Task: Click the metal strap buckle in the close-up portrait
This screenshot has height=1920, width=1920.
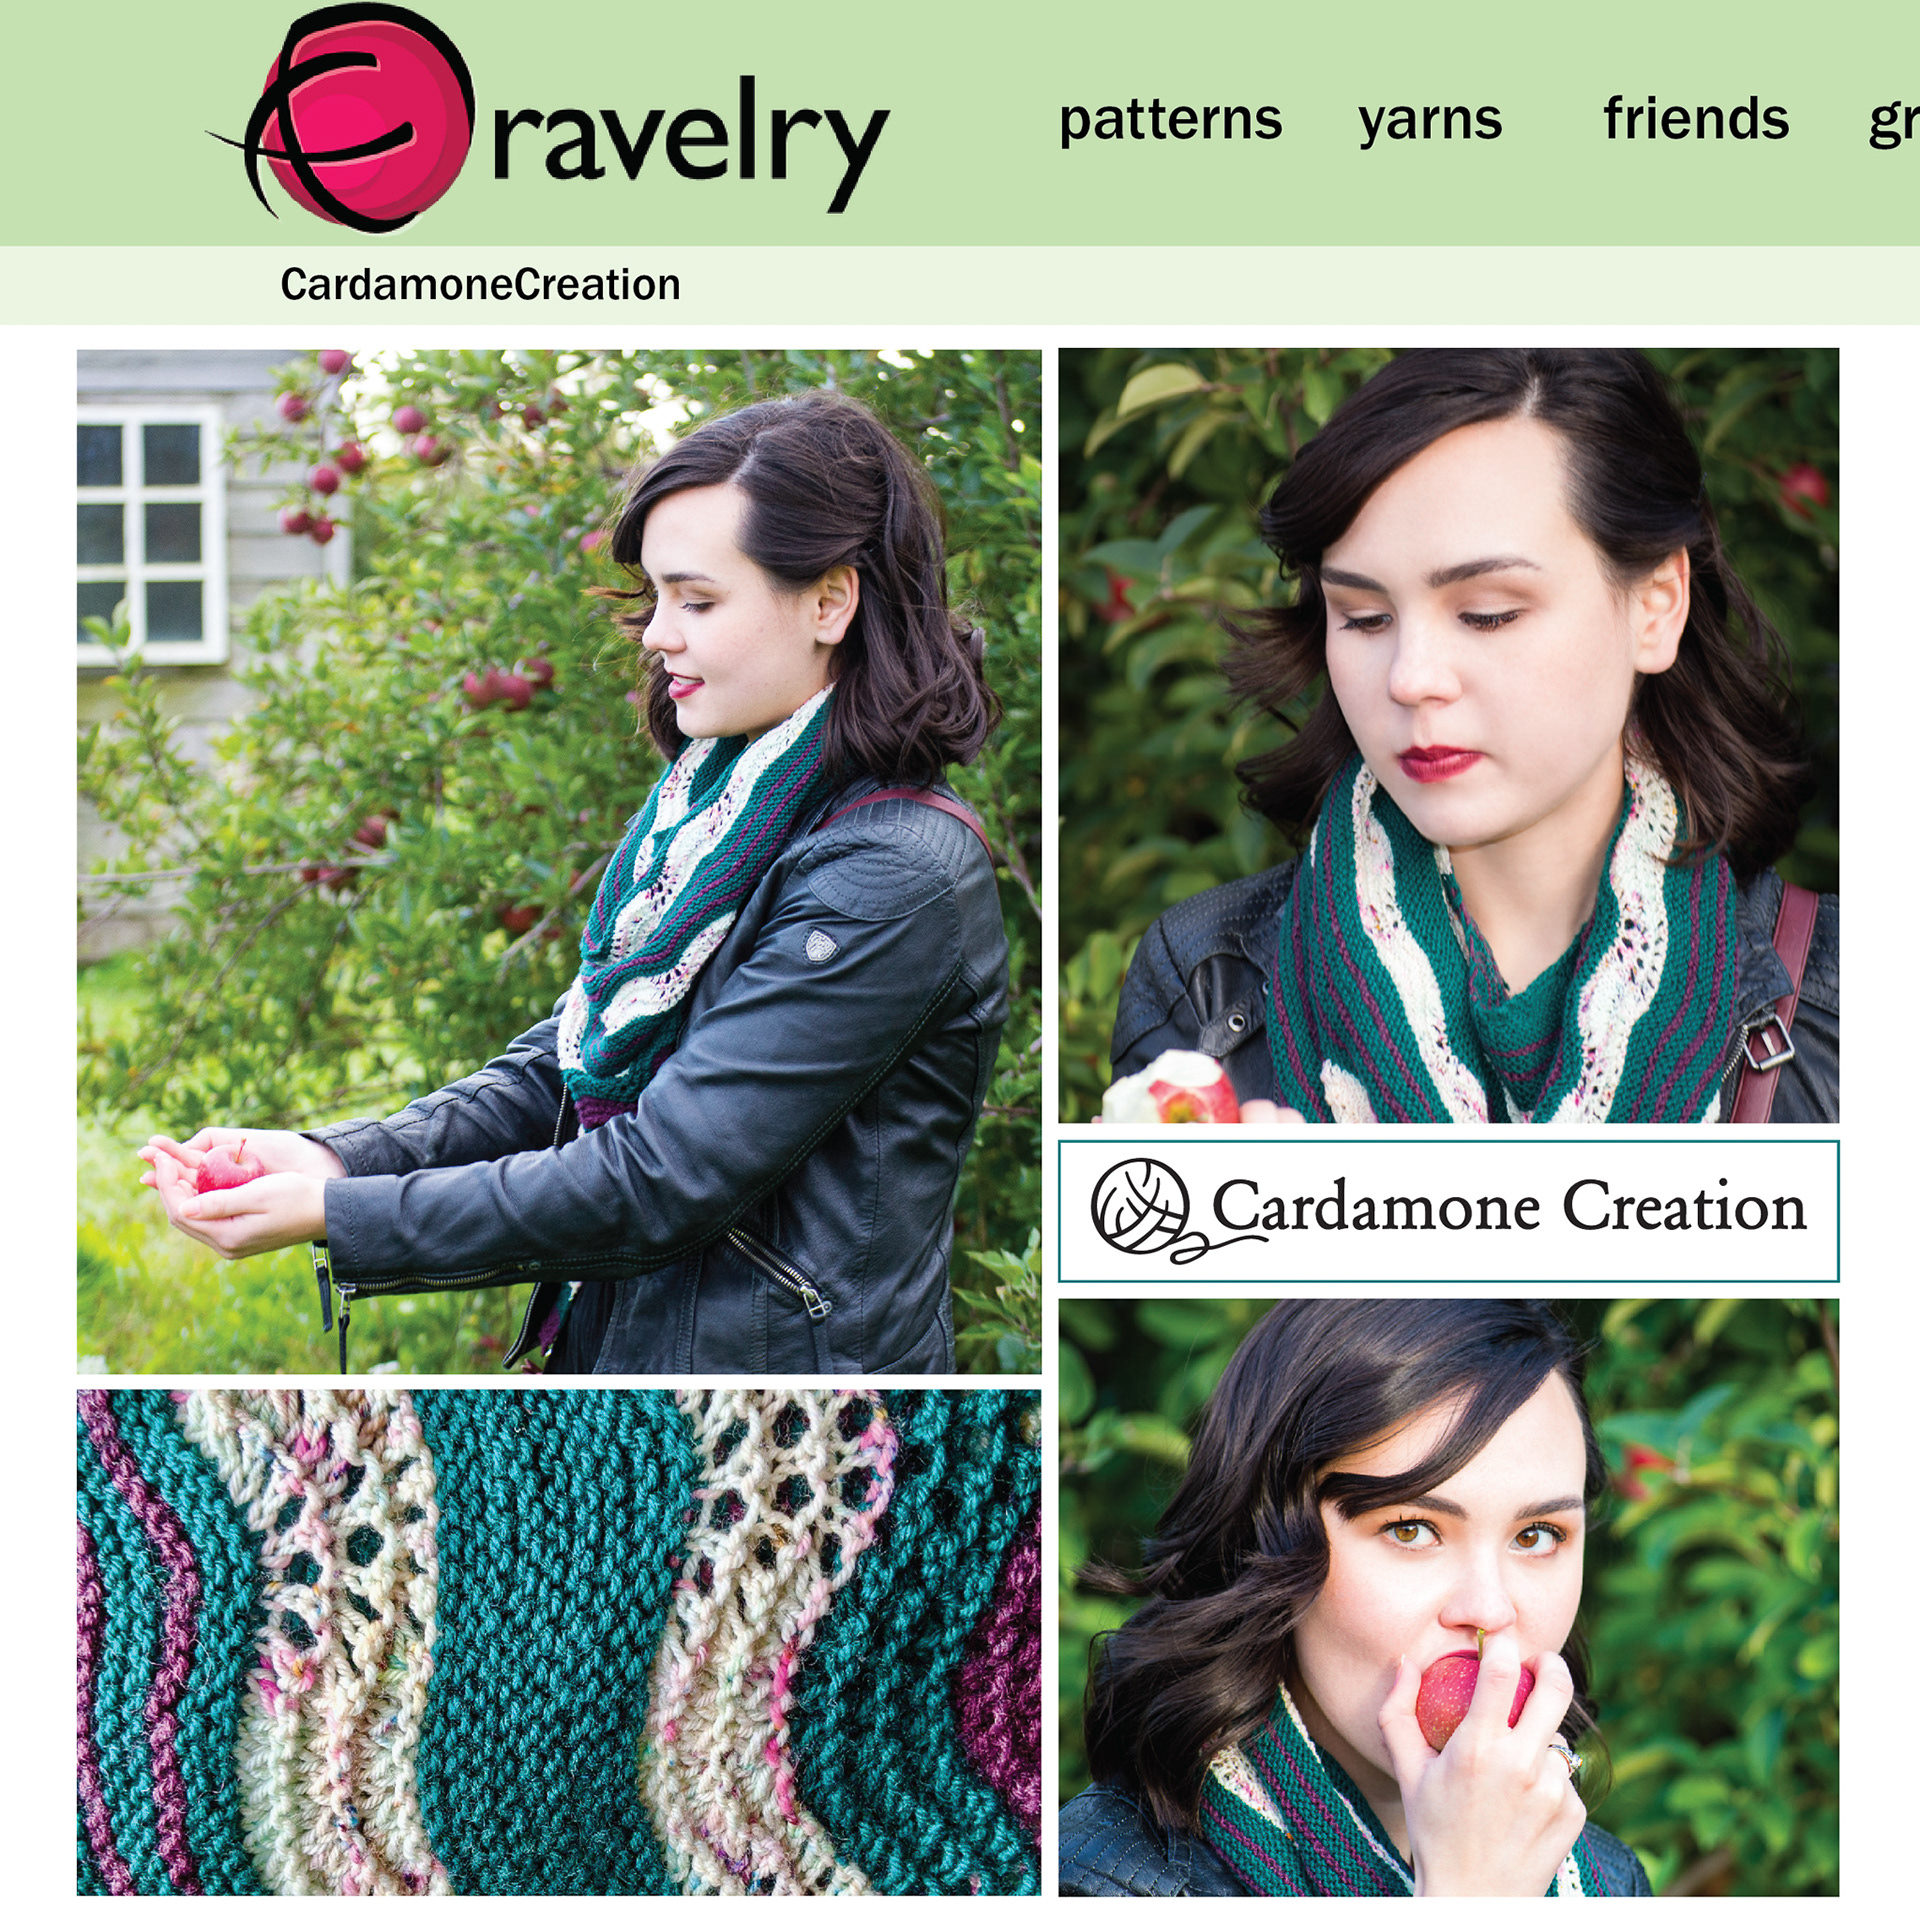Action: [x=1767, y=1042]
